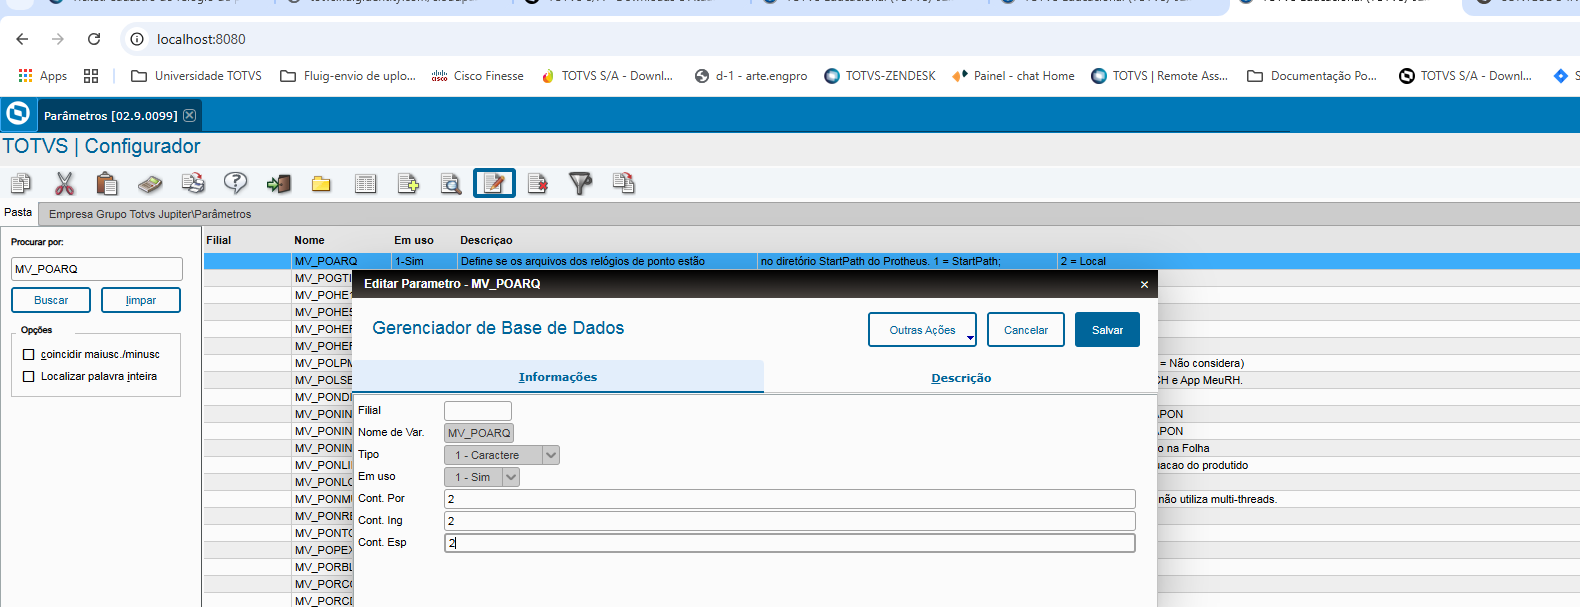Click the Cont. Por input field
The height and width of the screenshot is (607, 1580).
(790, 499)
